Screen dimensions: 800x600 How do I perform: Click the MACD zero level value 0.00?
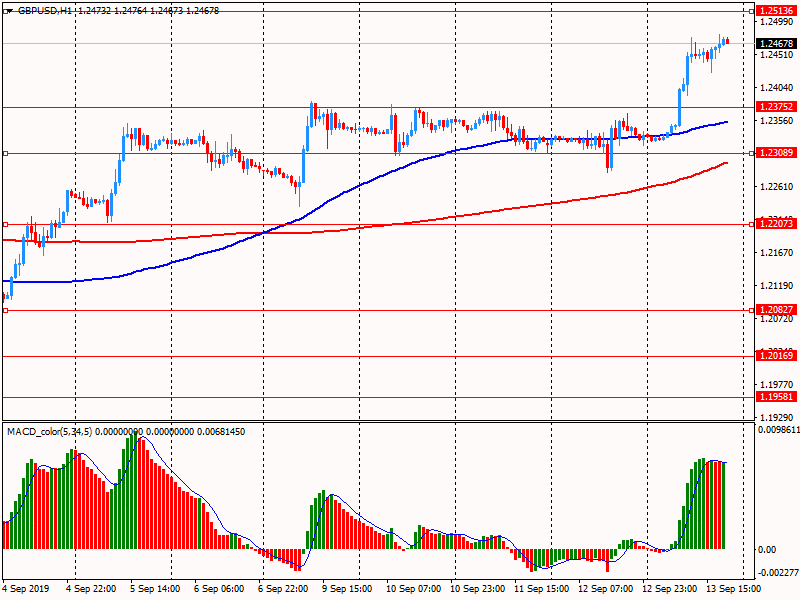(767, 549)
